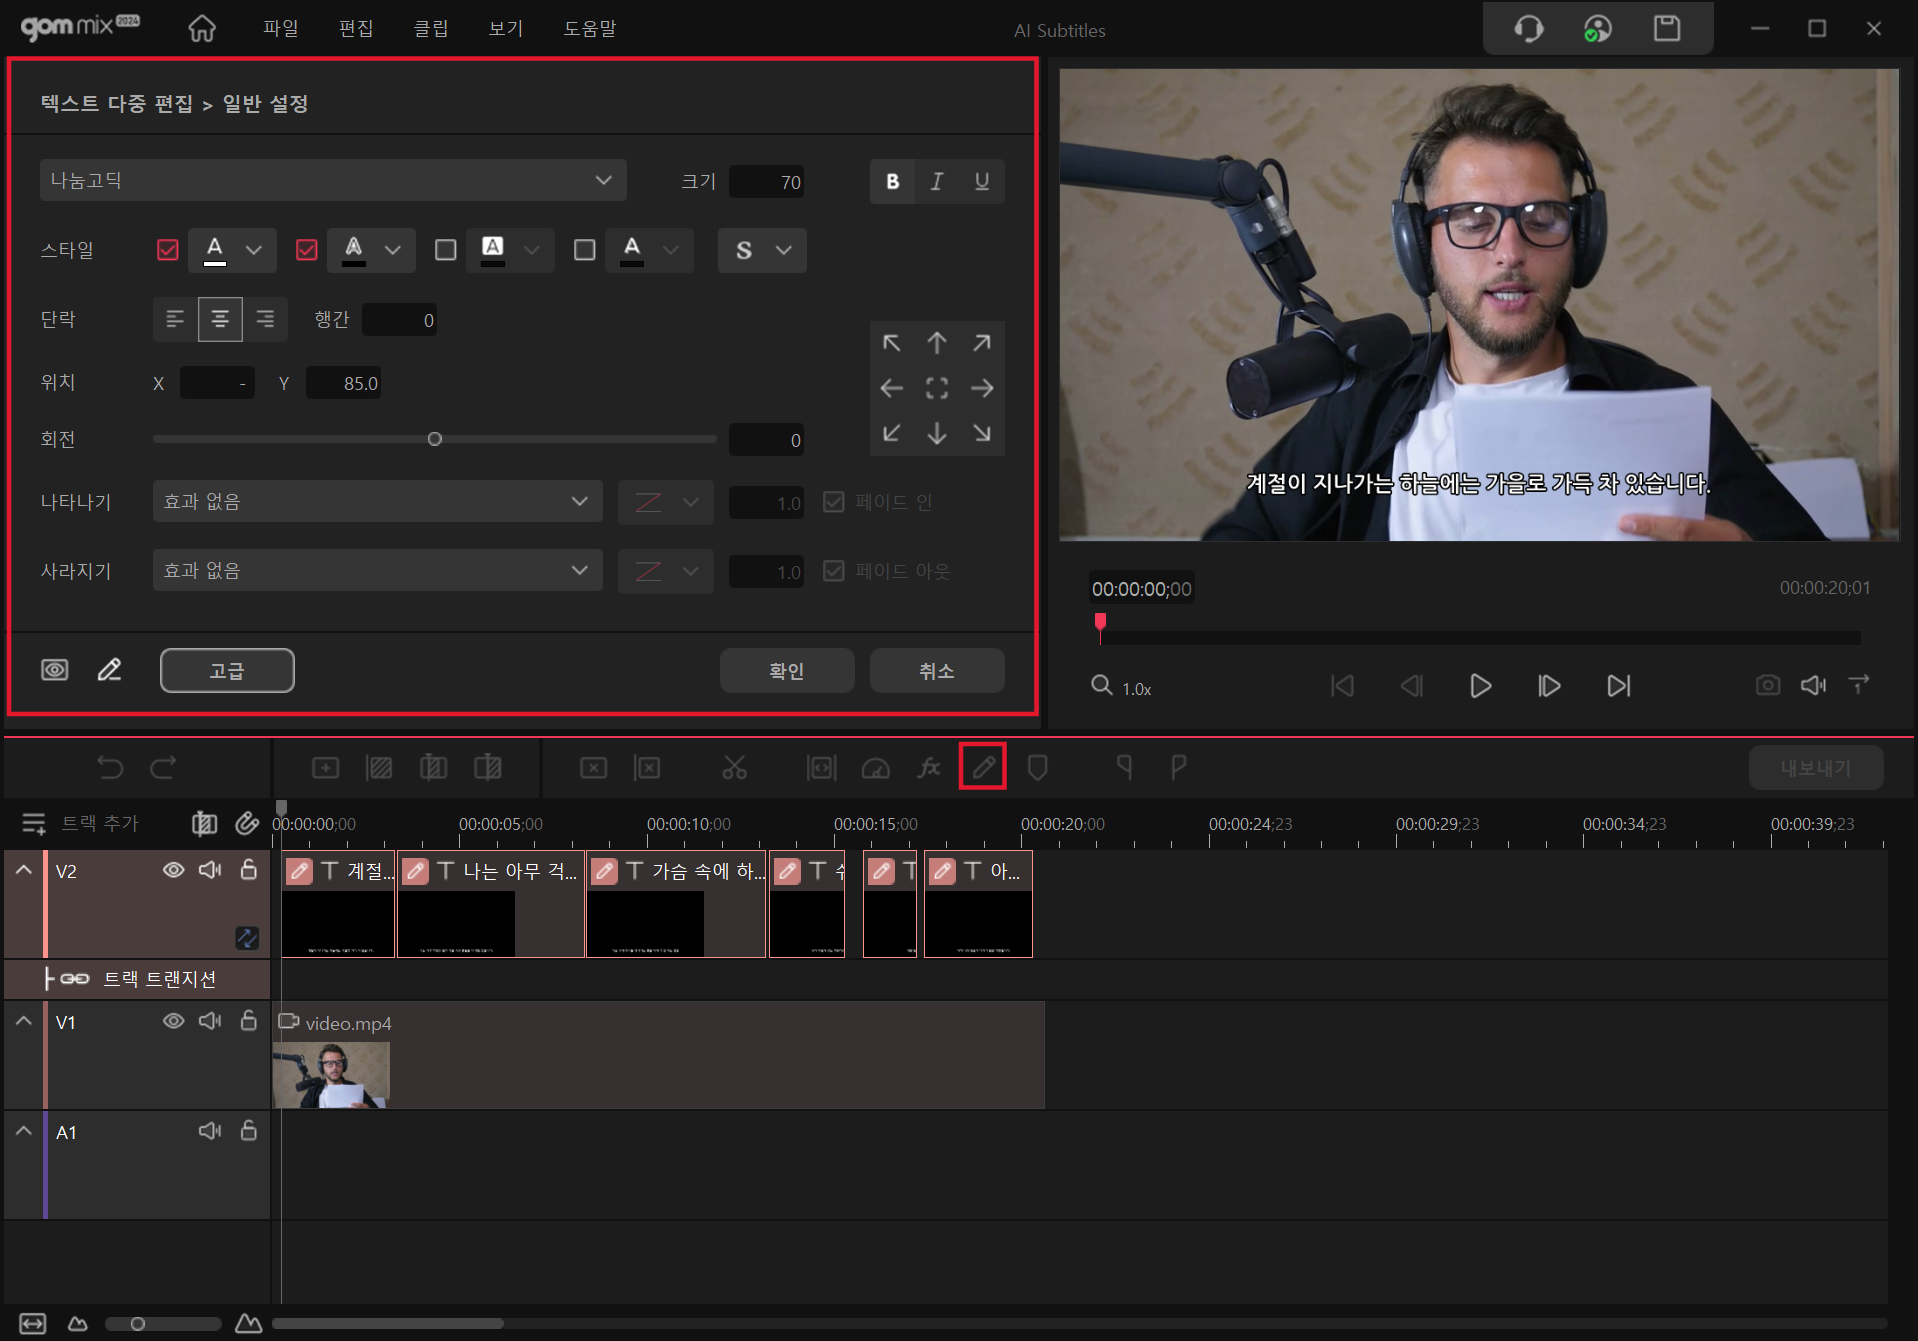Click the home icon in the title bar
The width and height of the screenshot is (1918, 1341).
[202, 29]
